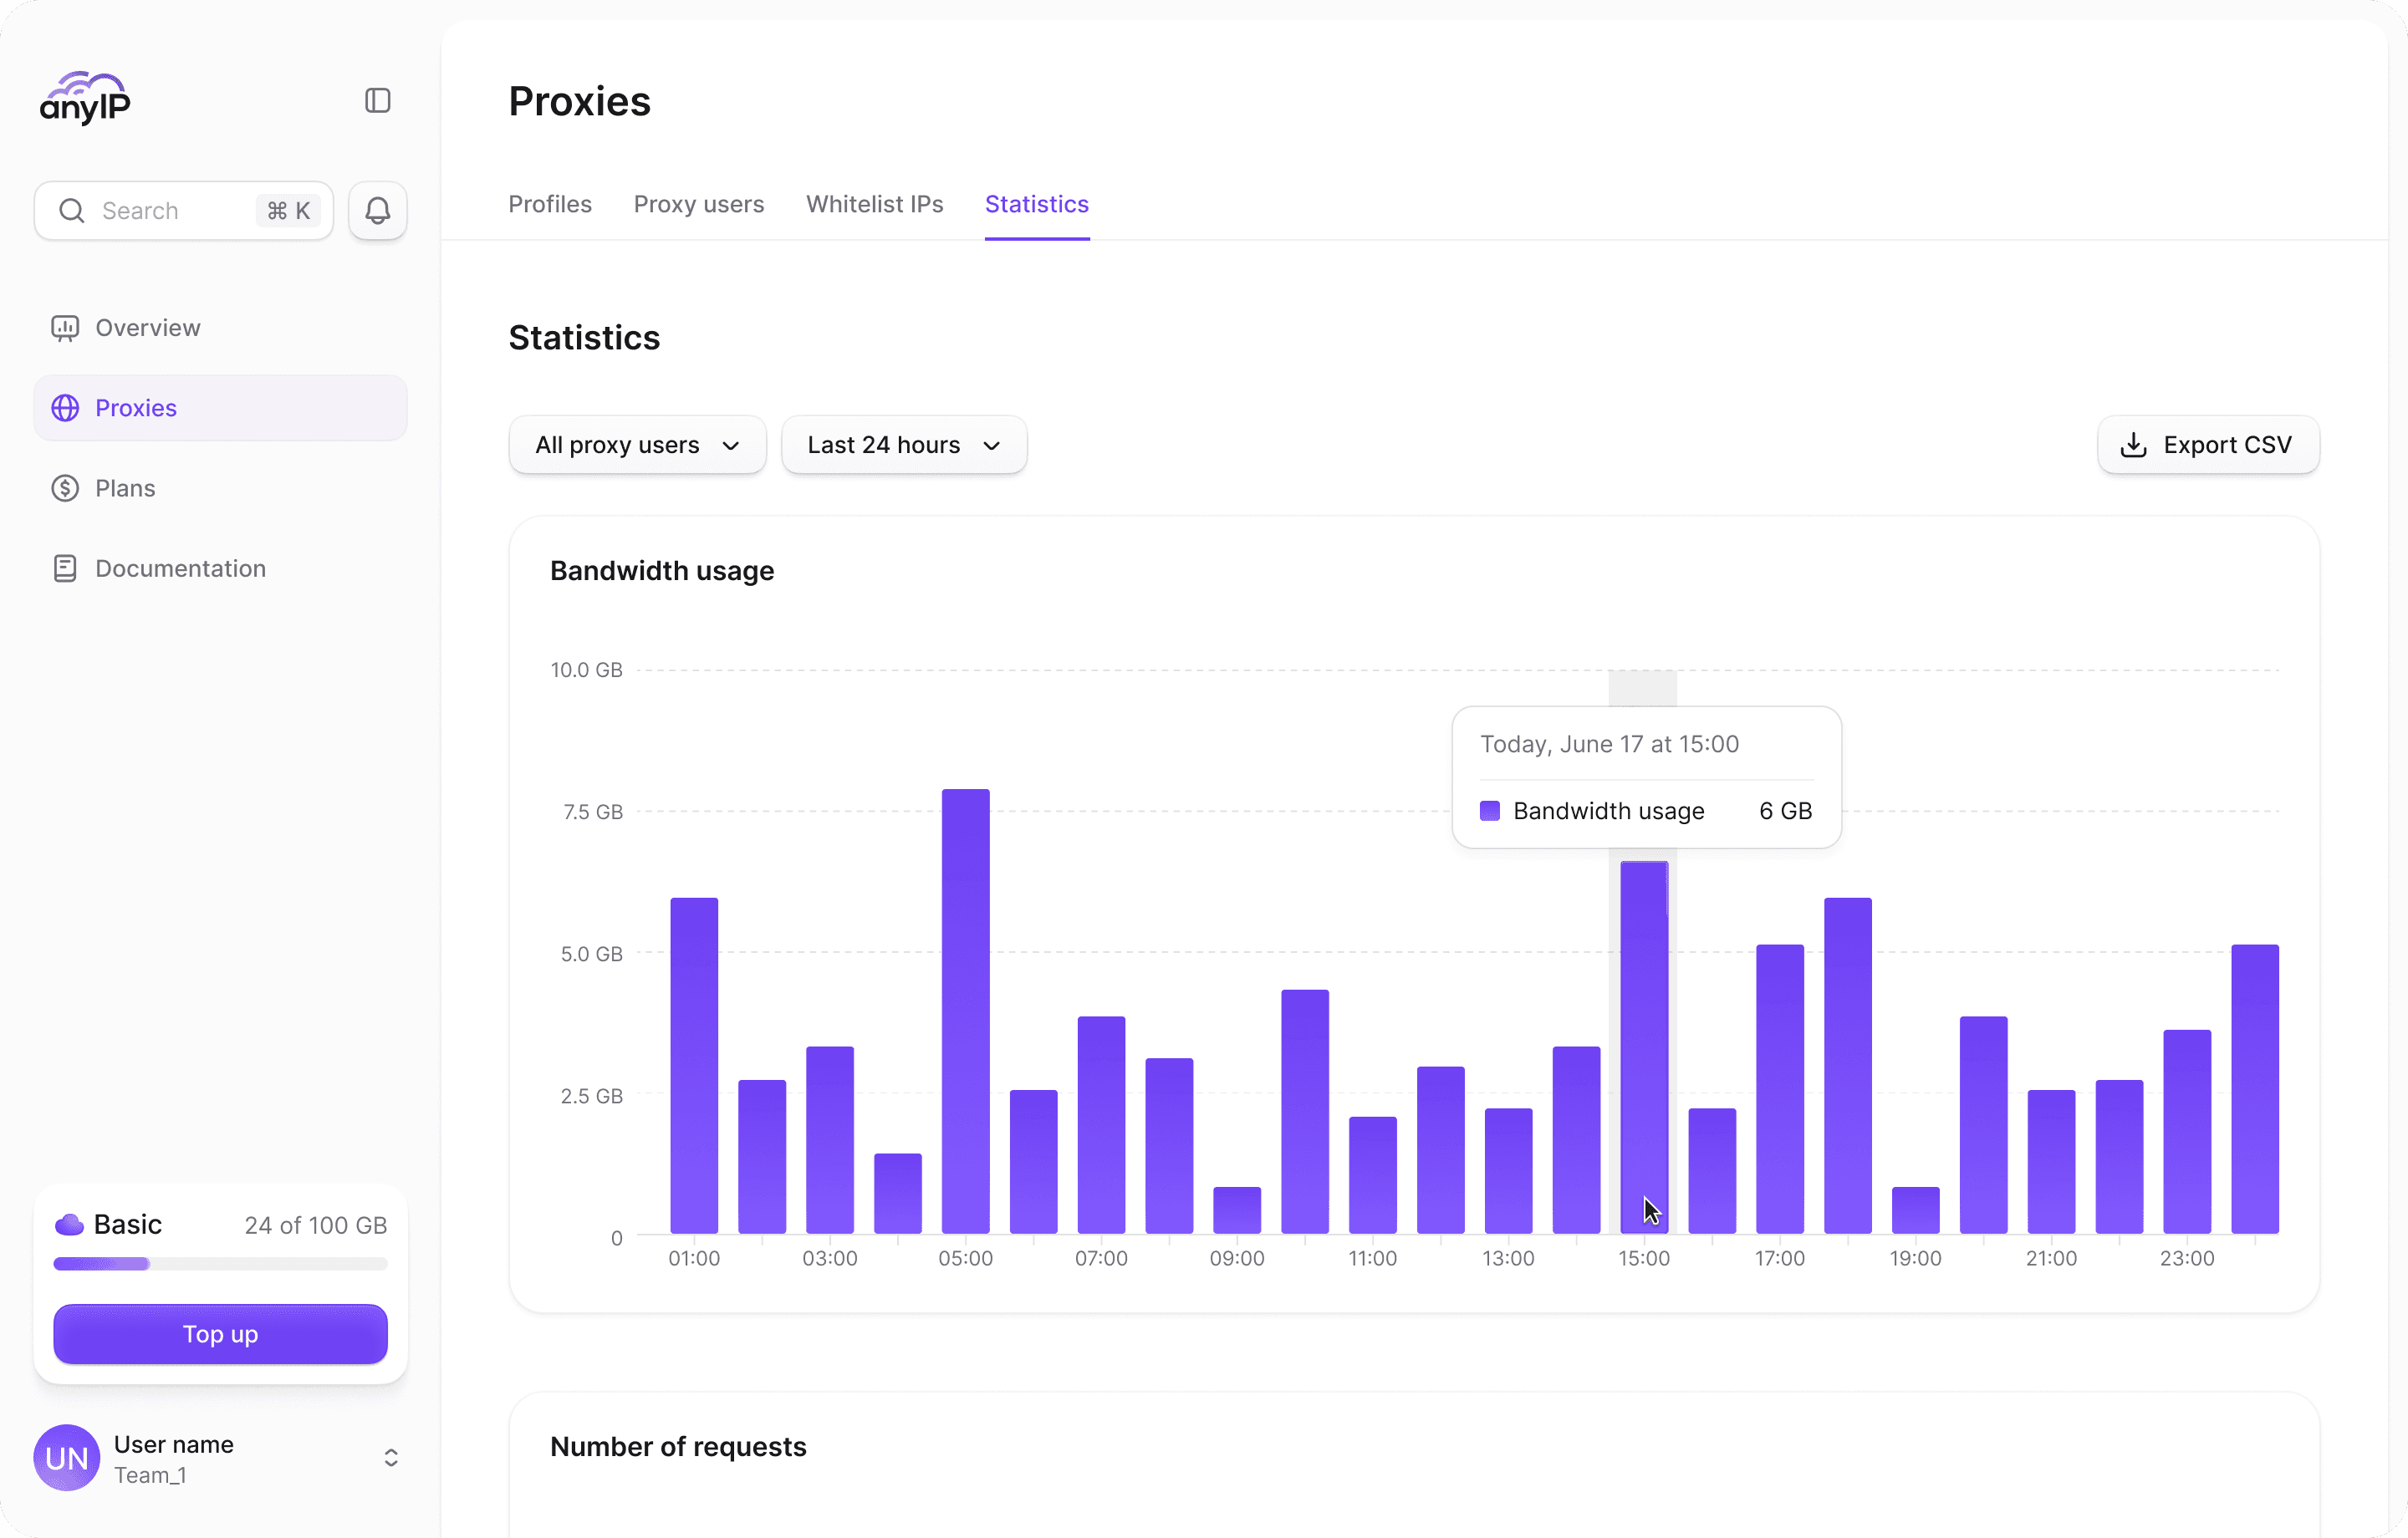Open the Proxy users tab
Screen dimensions: 2408x1538
[698, 204]
